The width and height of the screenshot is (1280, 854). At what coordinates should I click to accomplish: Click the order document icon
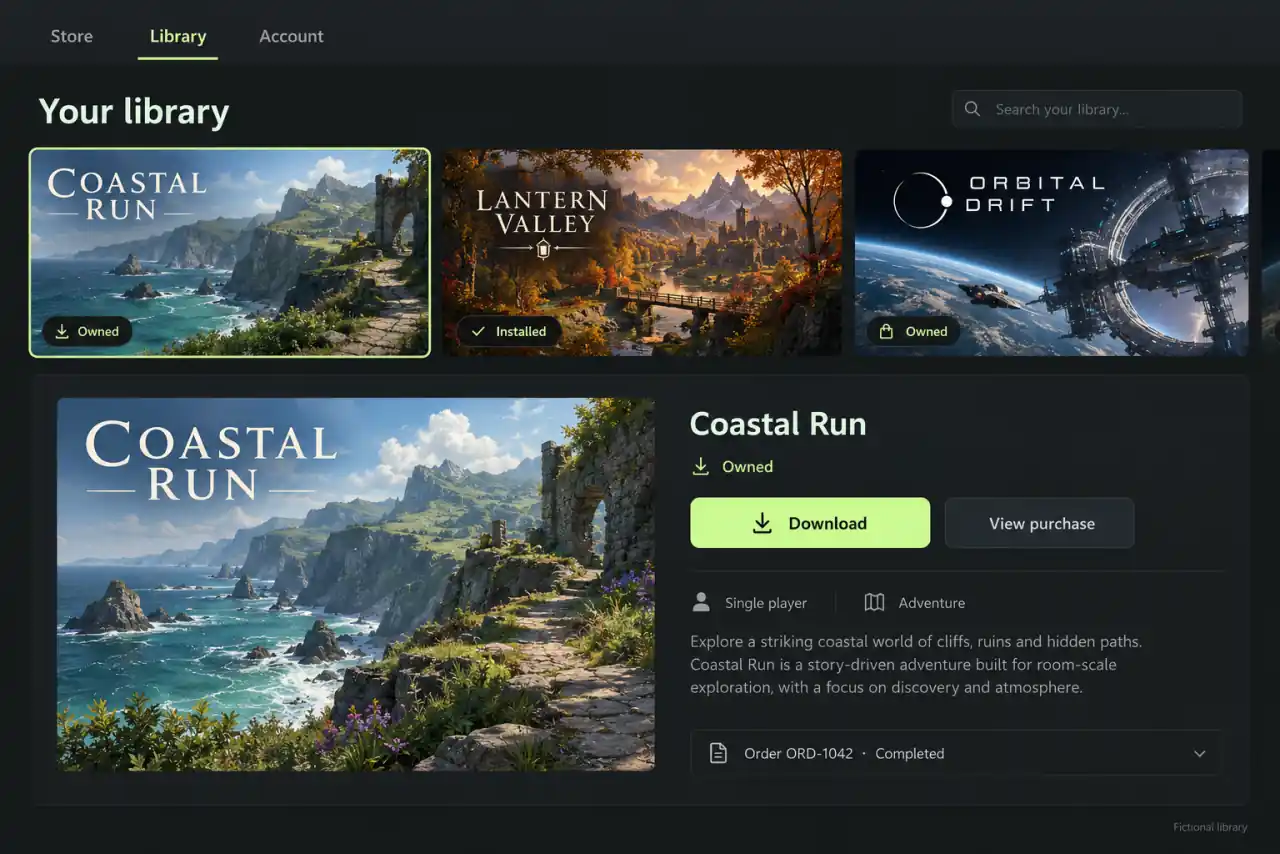coord(718,754)
